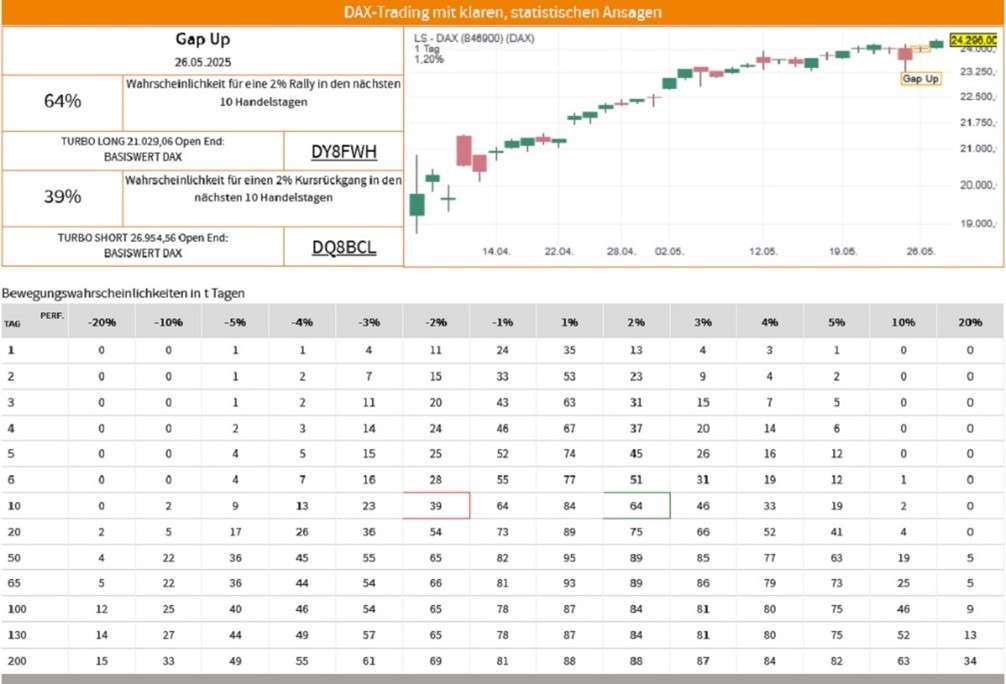Image resolution: width=1006 pixels, height=684 pixels.
Task: Select the Gap Up title heading
Action: [203, 39]
